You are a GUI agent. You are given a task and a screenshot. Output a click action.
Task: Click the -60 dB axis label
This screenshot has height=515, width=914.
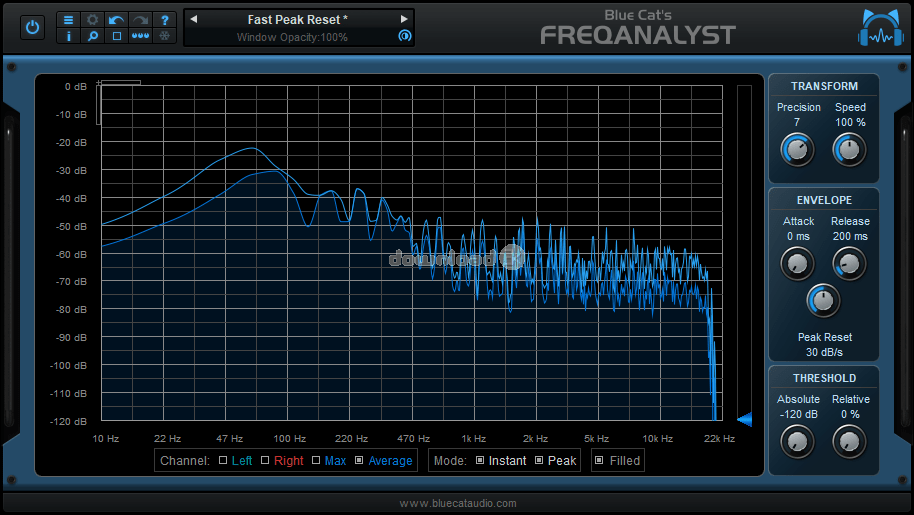click(71, 255)
